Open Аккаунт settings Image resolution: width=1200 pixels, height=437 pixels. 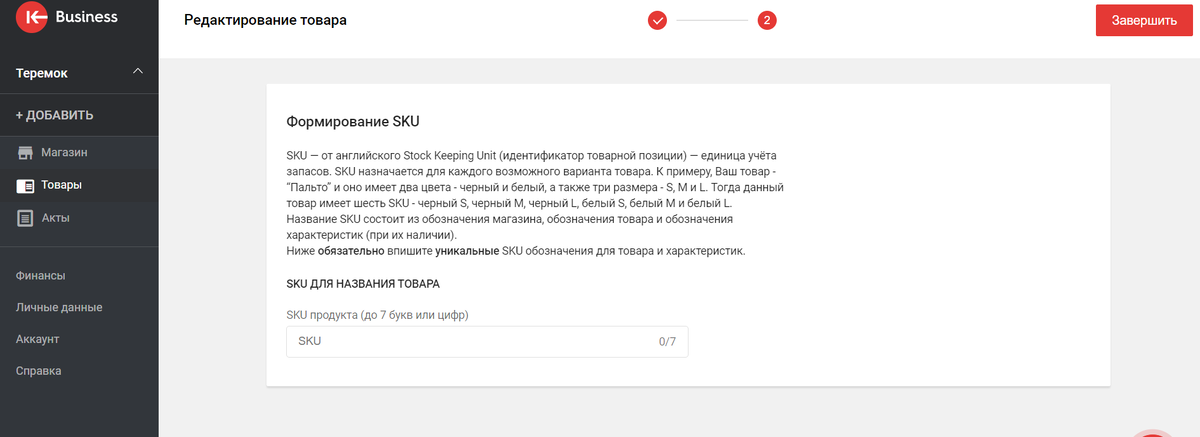pos(38,339)
